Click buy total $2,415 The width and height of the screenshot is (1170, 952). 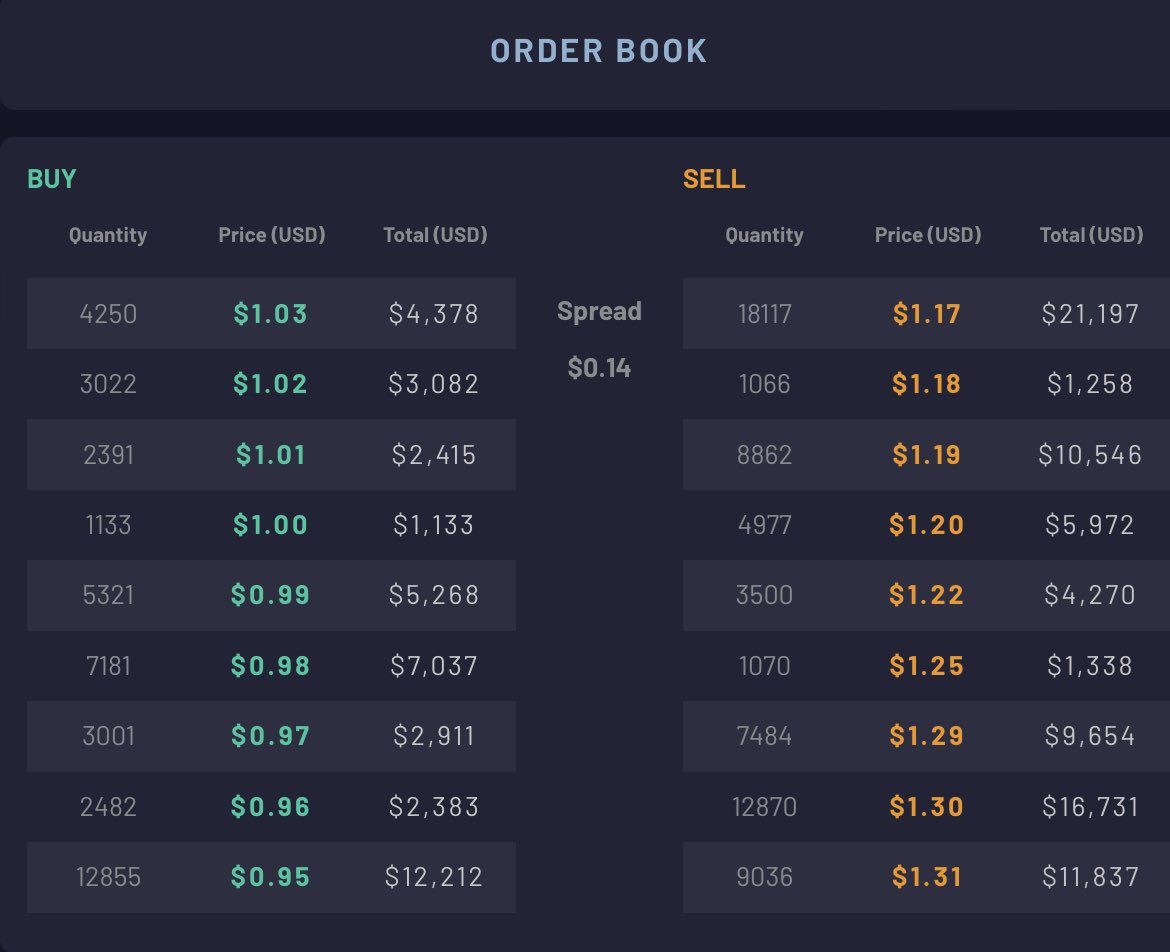click(434, 454)
